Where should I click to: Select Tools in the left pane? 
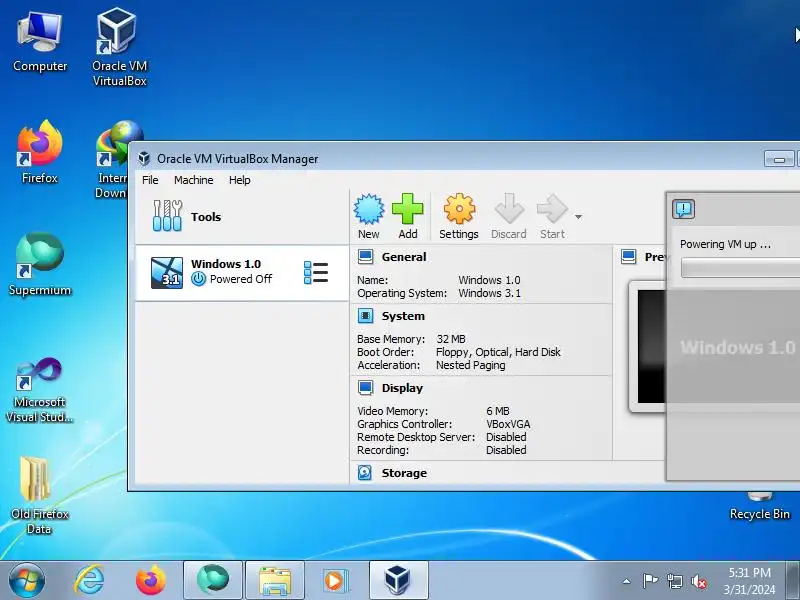[x=242, y=217]
